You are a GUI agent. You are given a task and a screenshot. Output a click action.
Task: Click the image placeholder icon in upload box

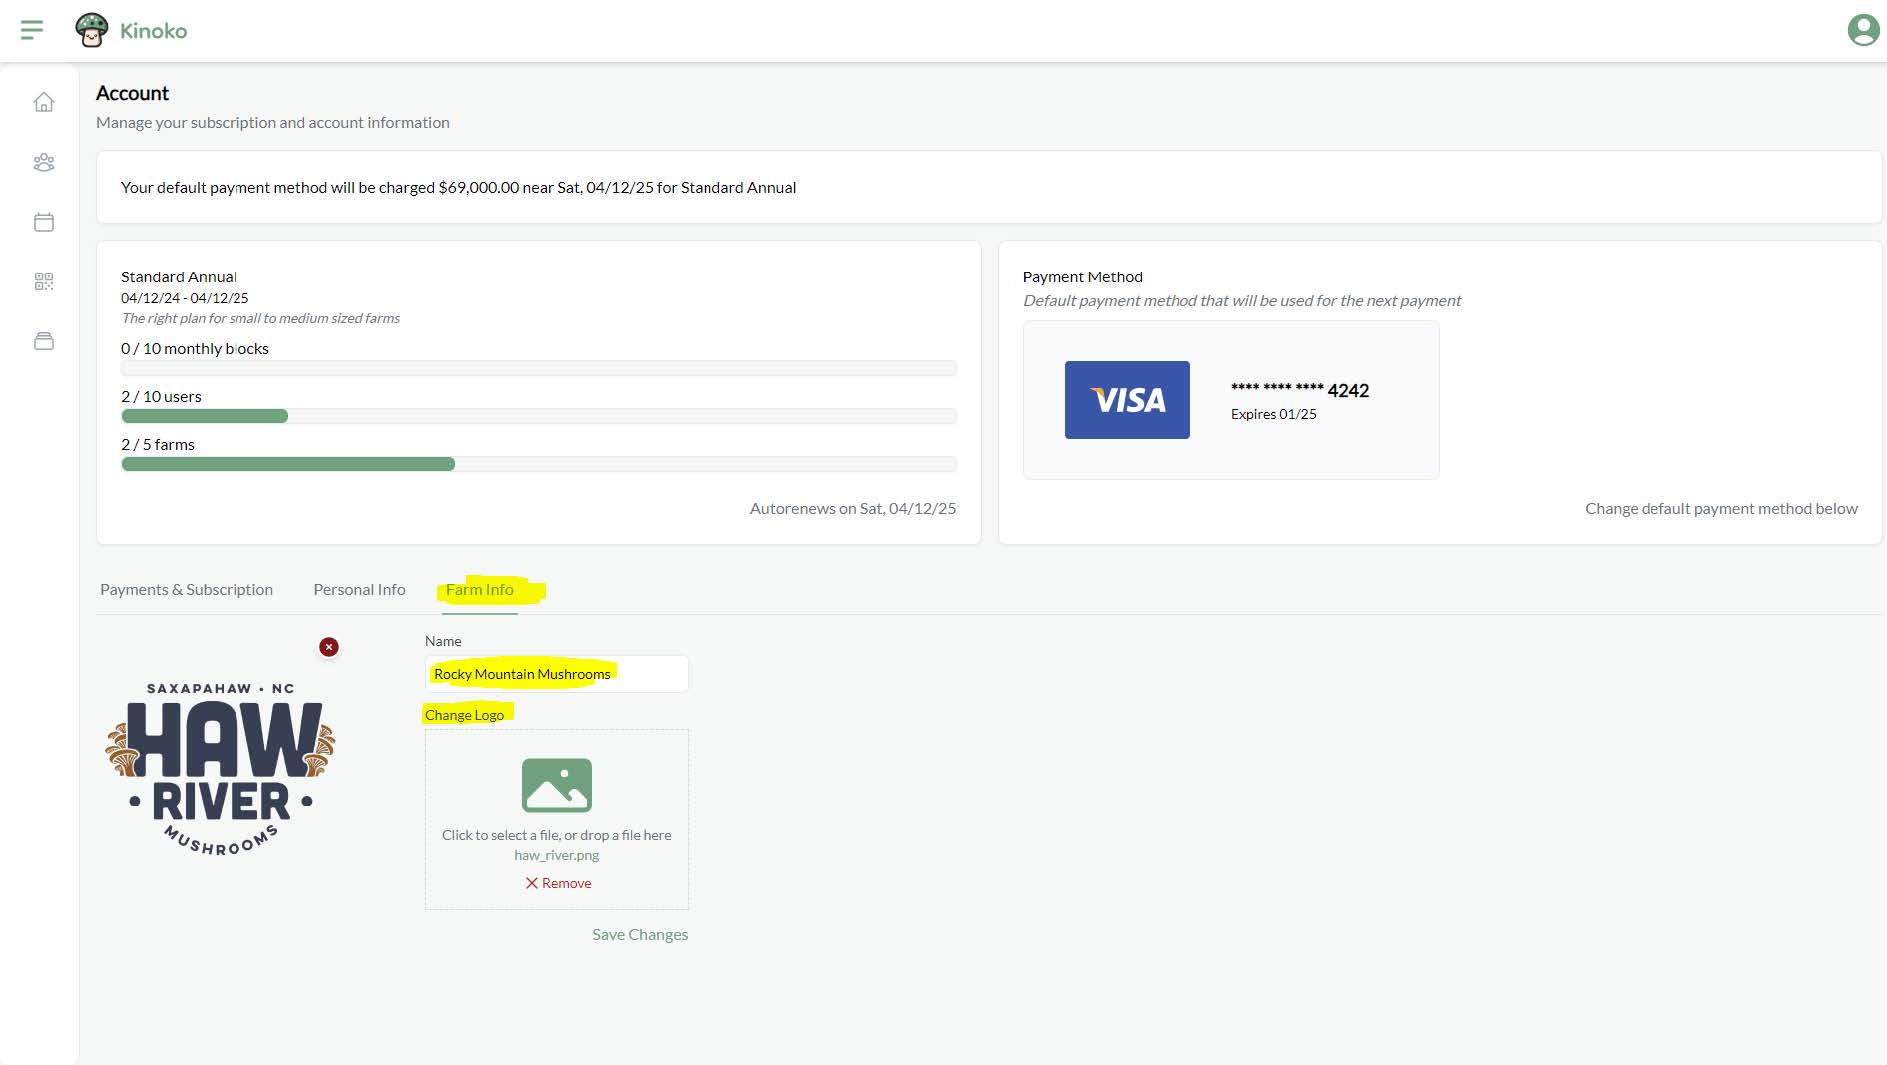(x=557, y=785)
